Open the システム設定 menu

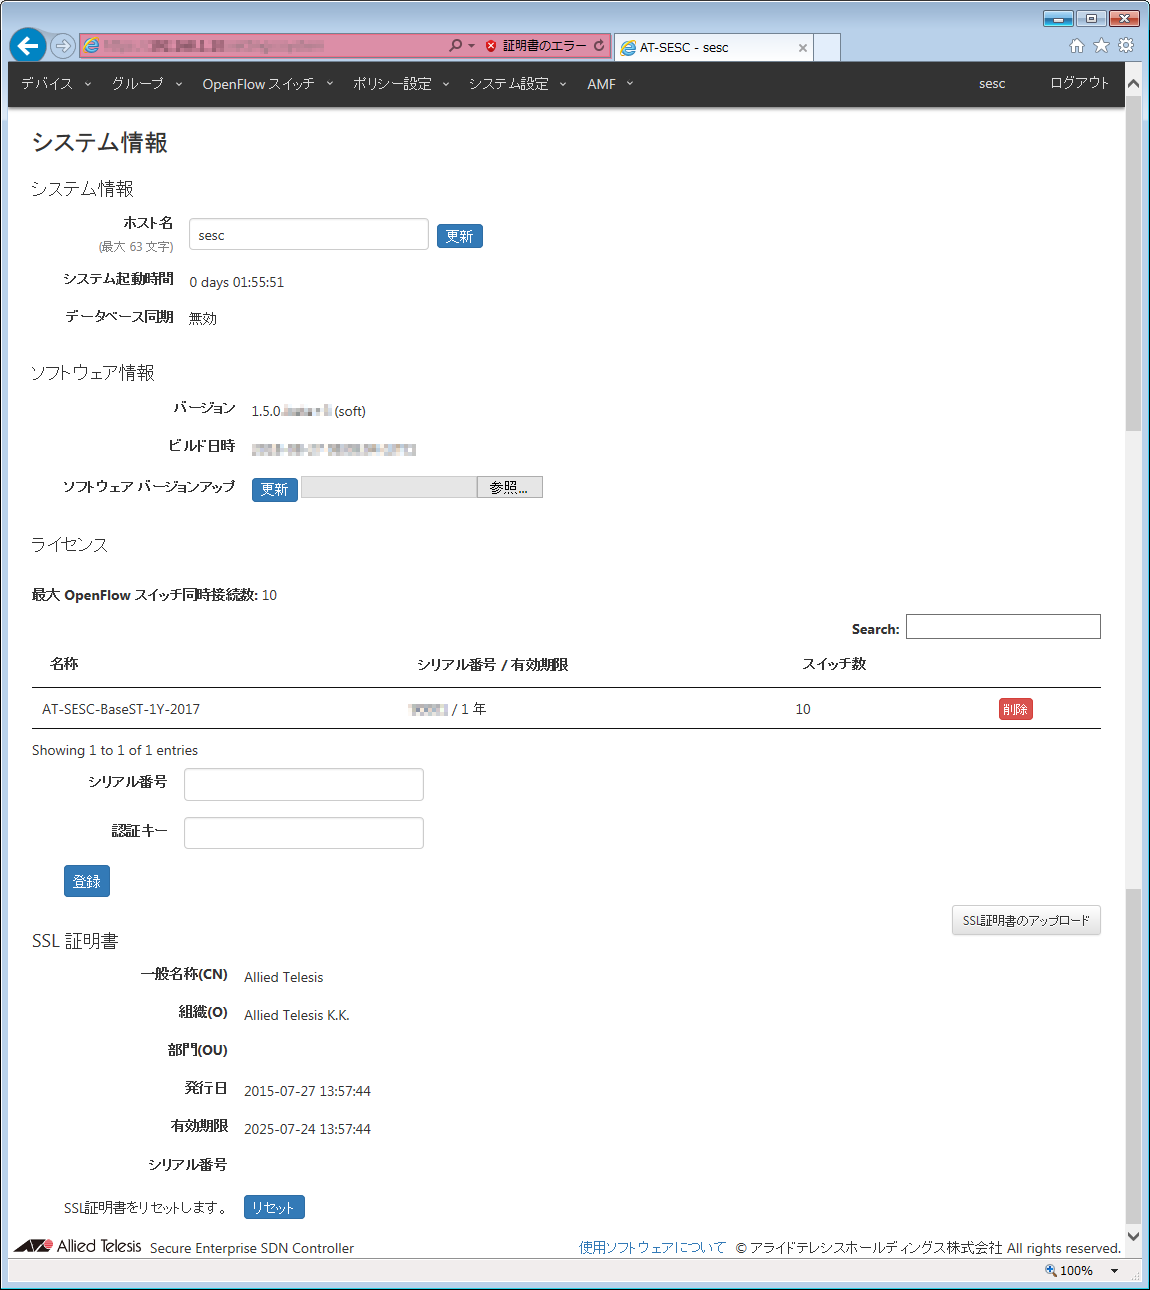pos(518,84)
